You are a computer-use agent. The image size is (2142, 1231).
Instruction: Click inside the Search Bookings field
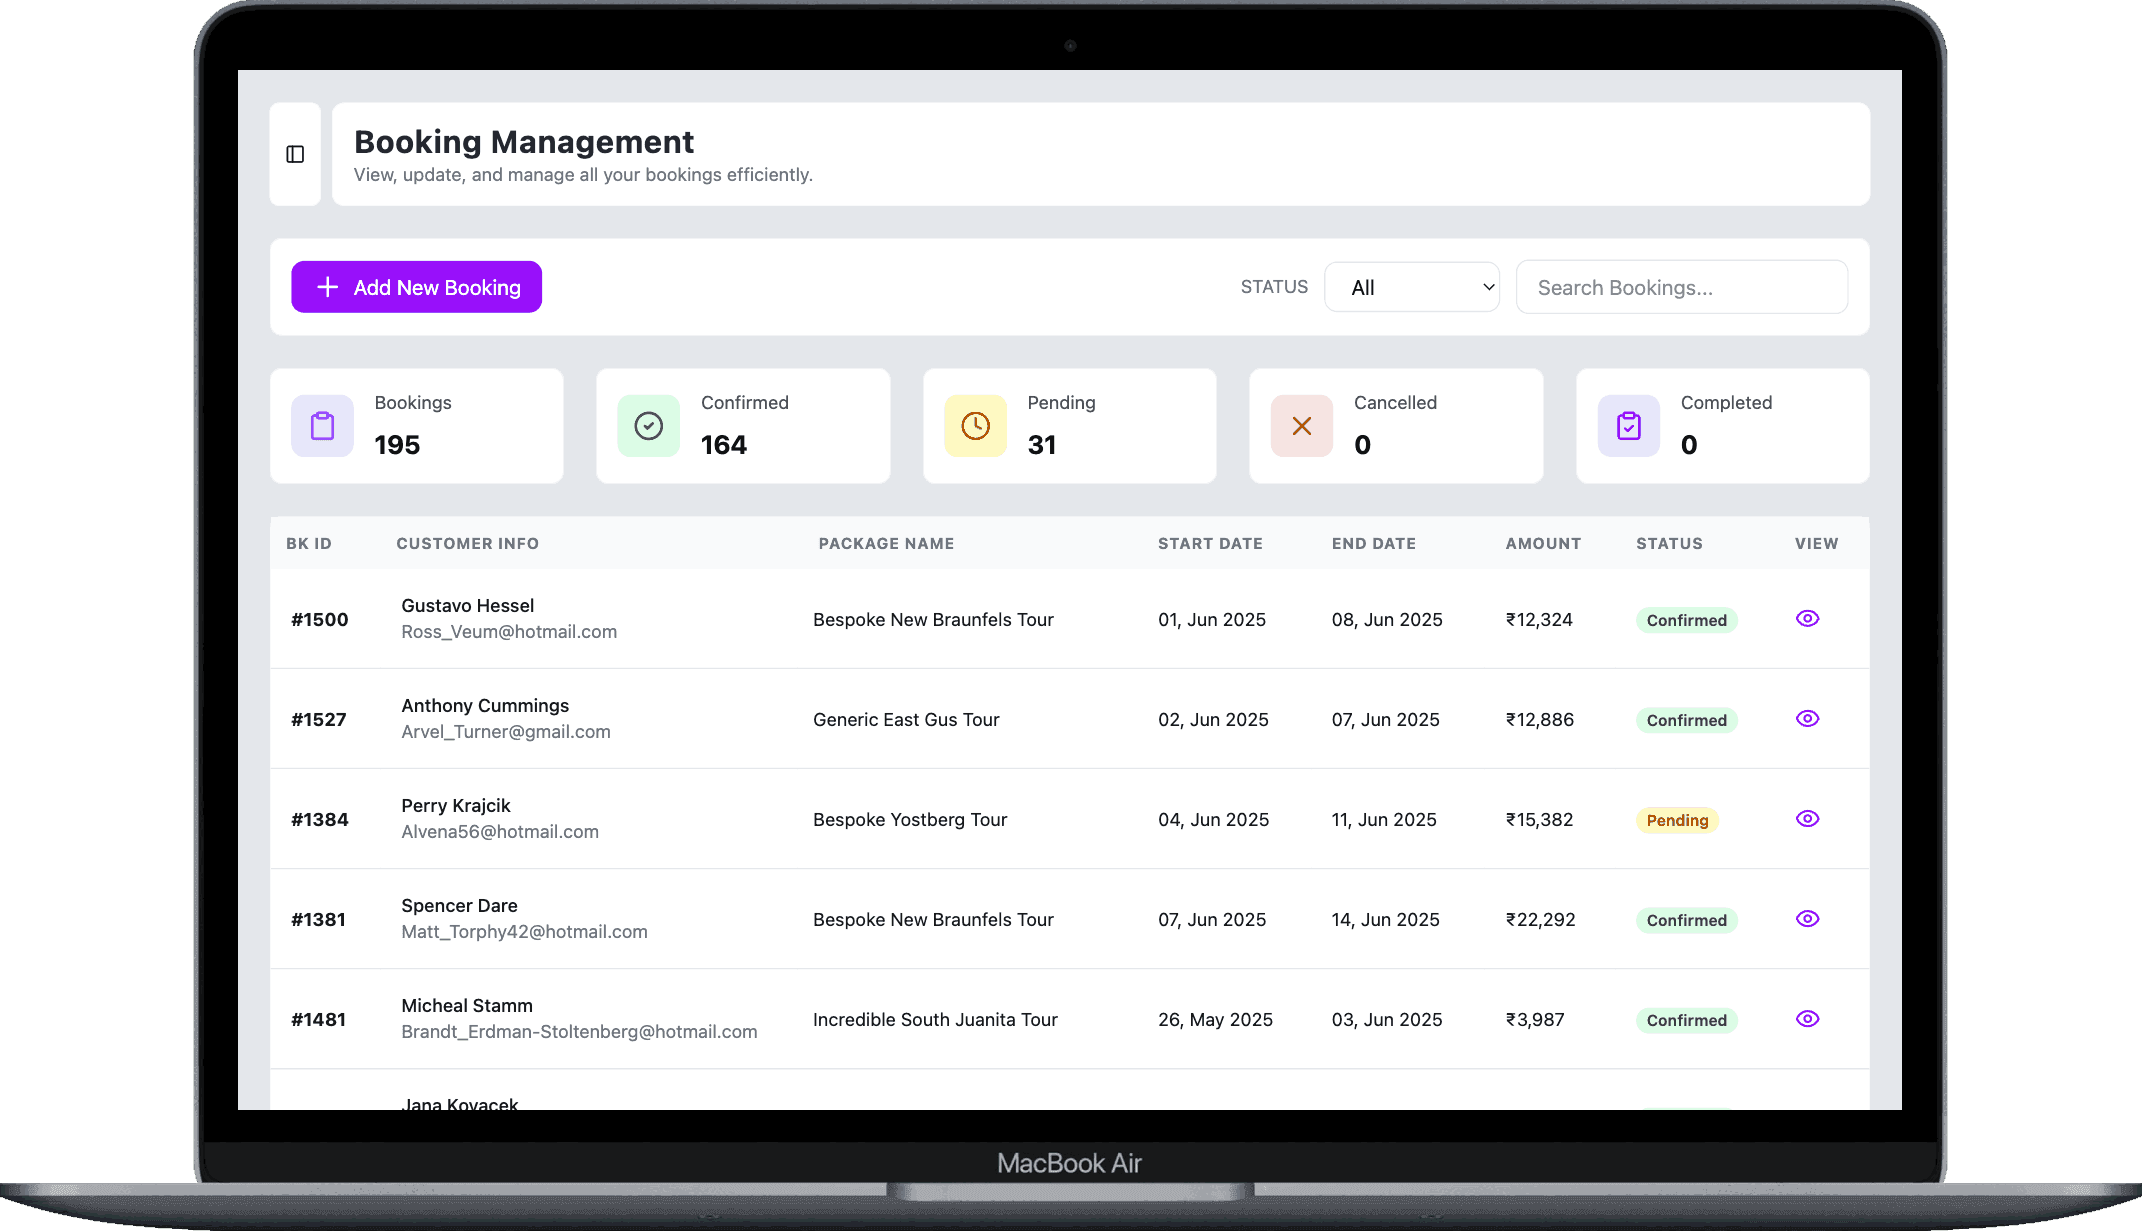(1682, 287)
